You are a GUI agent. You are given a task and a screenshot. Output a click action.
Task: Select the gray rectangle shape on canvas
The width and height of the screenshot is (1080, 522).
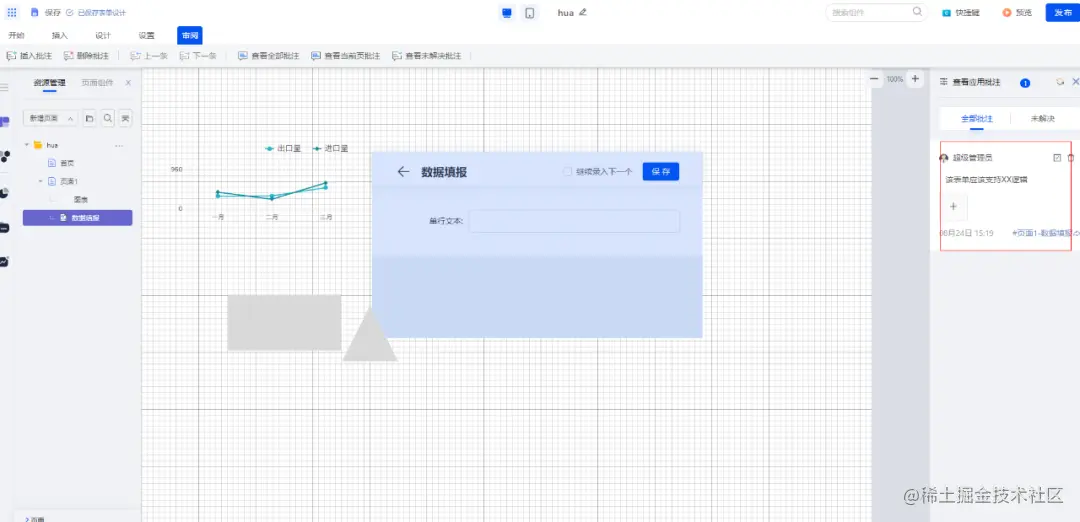pos(284,322)
